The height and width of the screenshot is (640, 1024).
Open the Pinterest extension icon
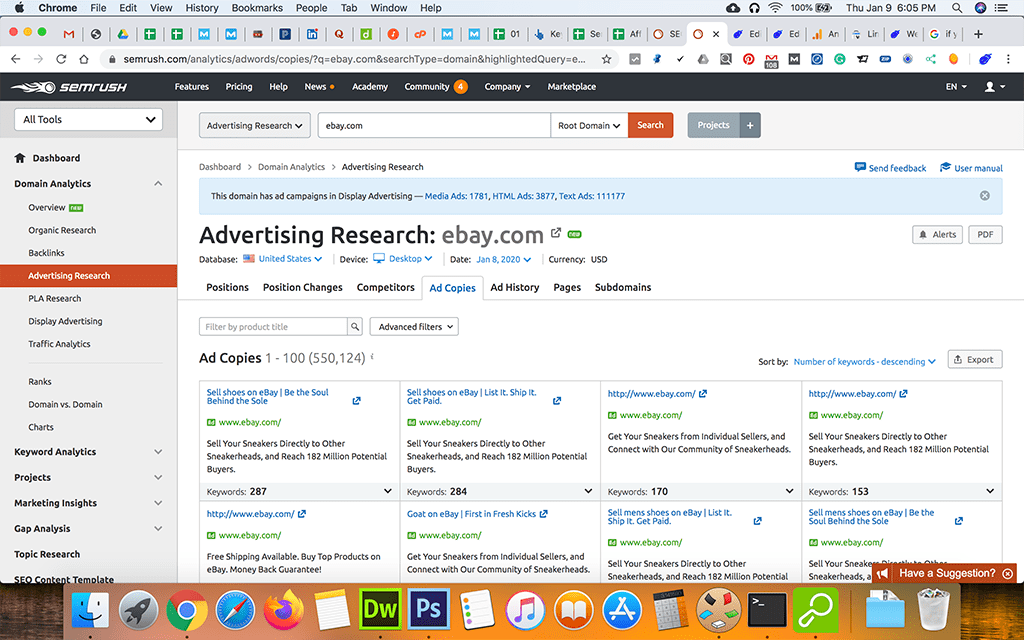748,59
